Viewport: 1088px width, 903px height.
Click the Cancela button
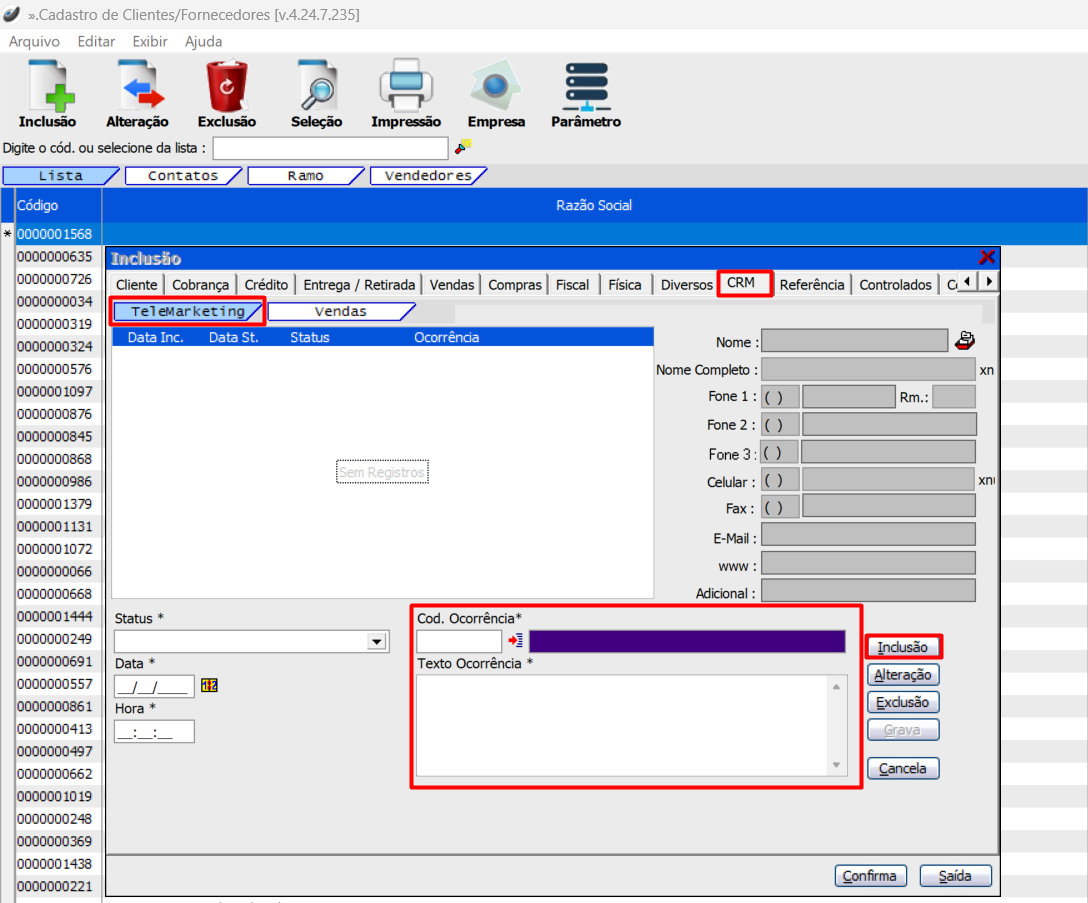pos(903,769)
